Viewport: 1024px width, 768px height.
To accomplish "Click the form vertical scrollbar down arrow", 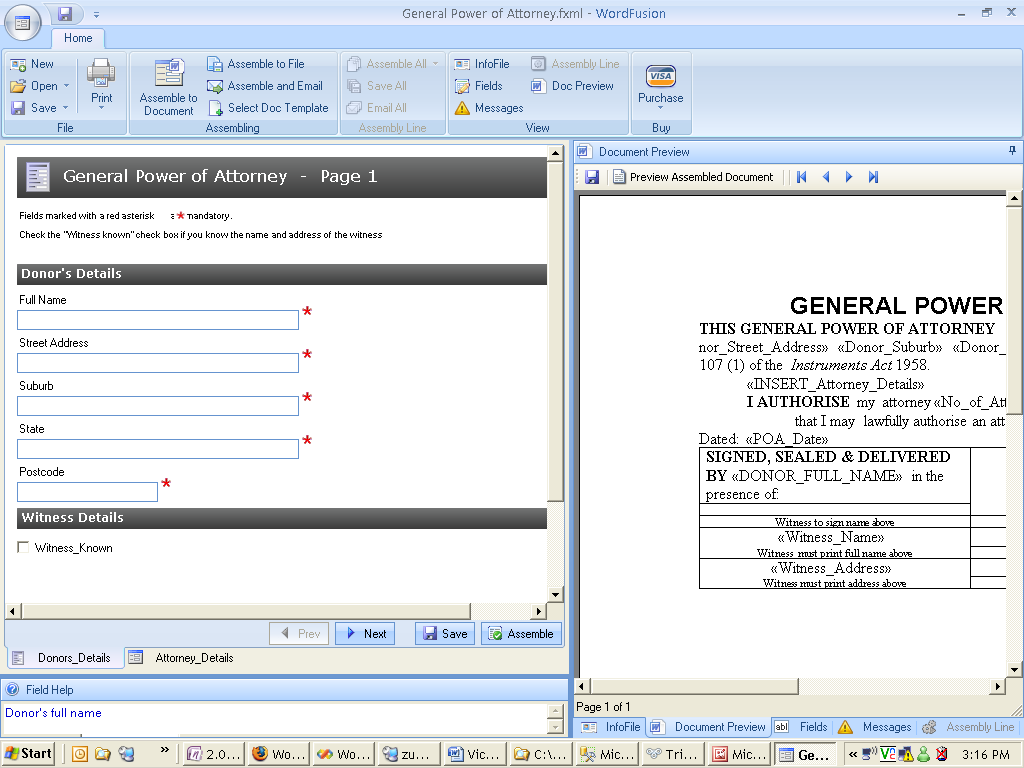I will point(555,594).
